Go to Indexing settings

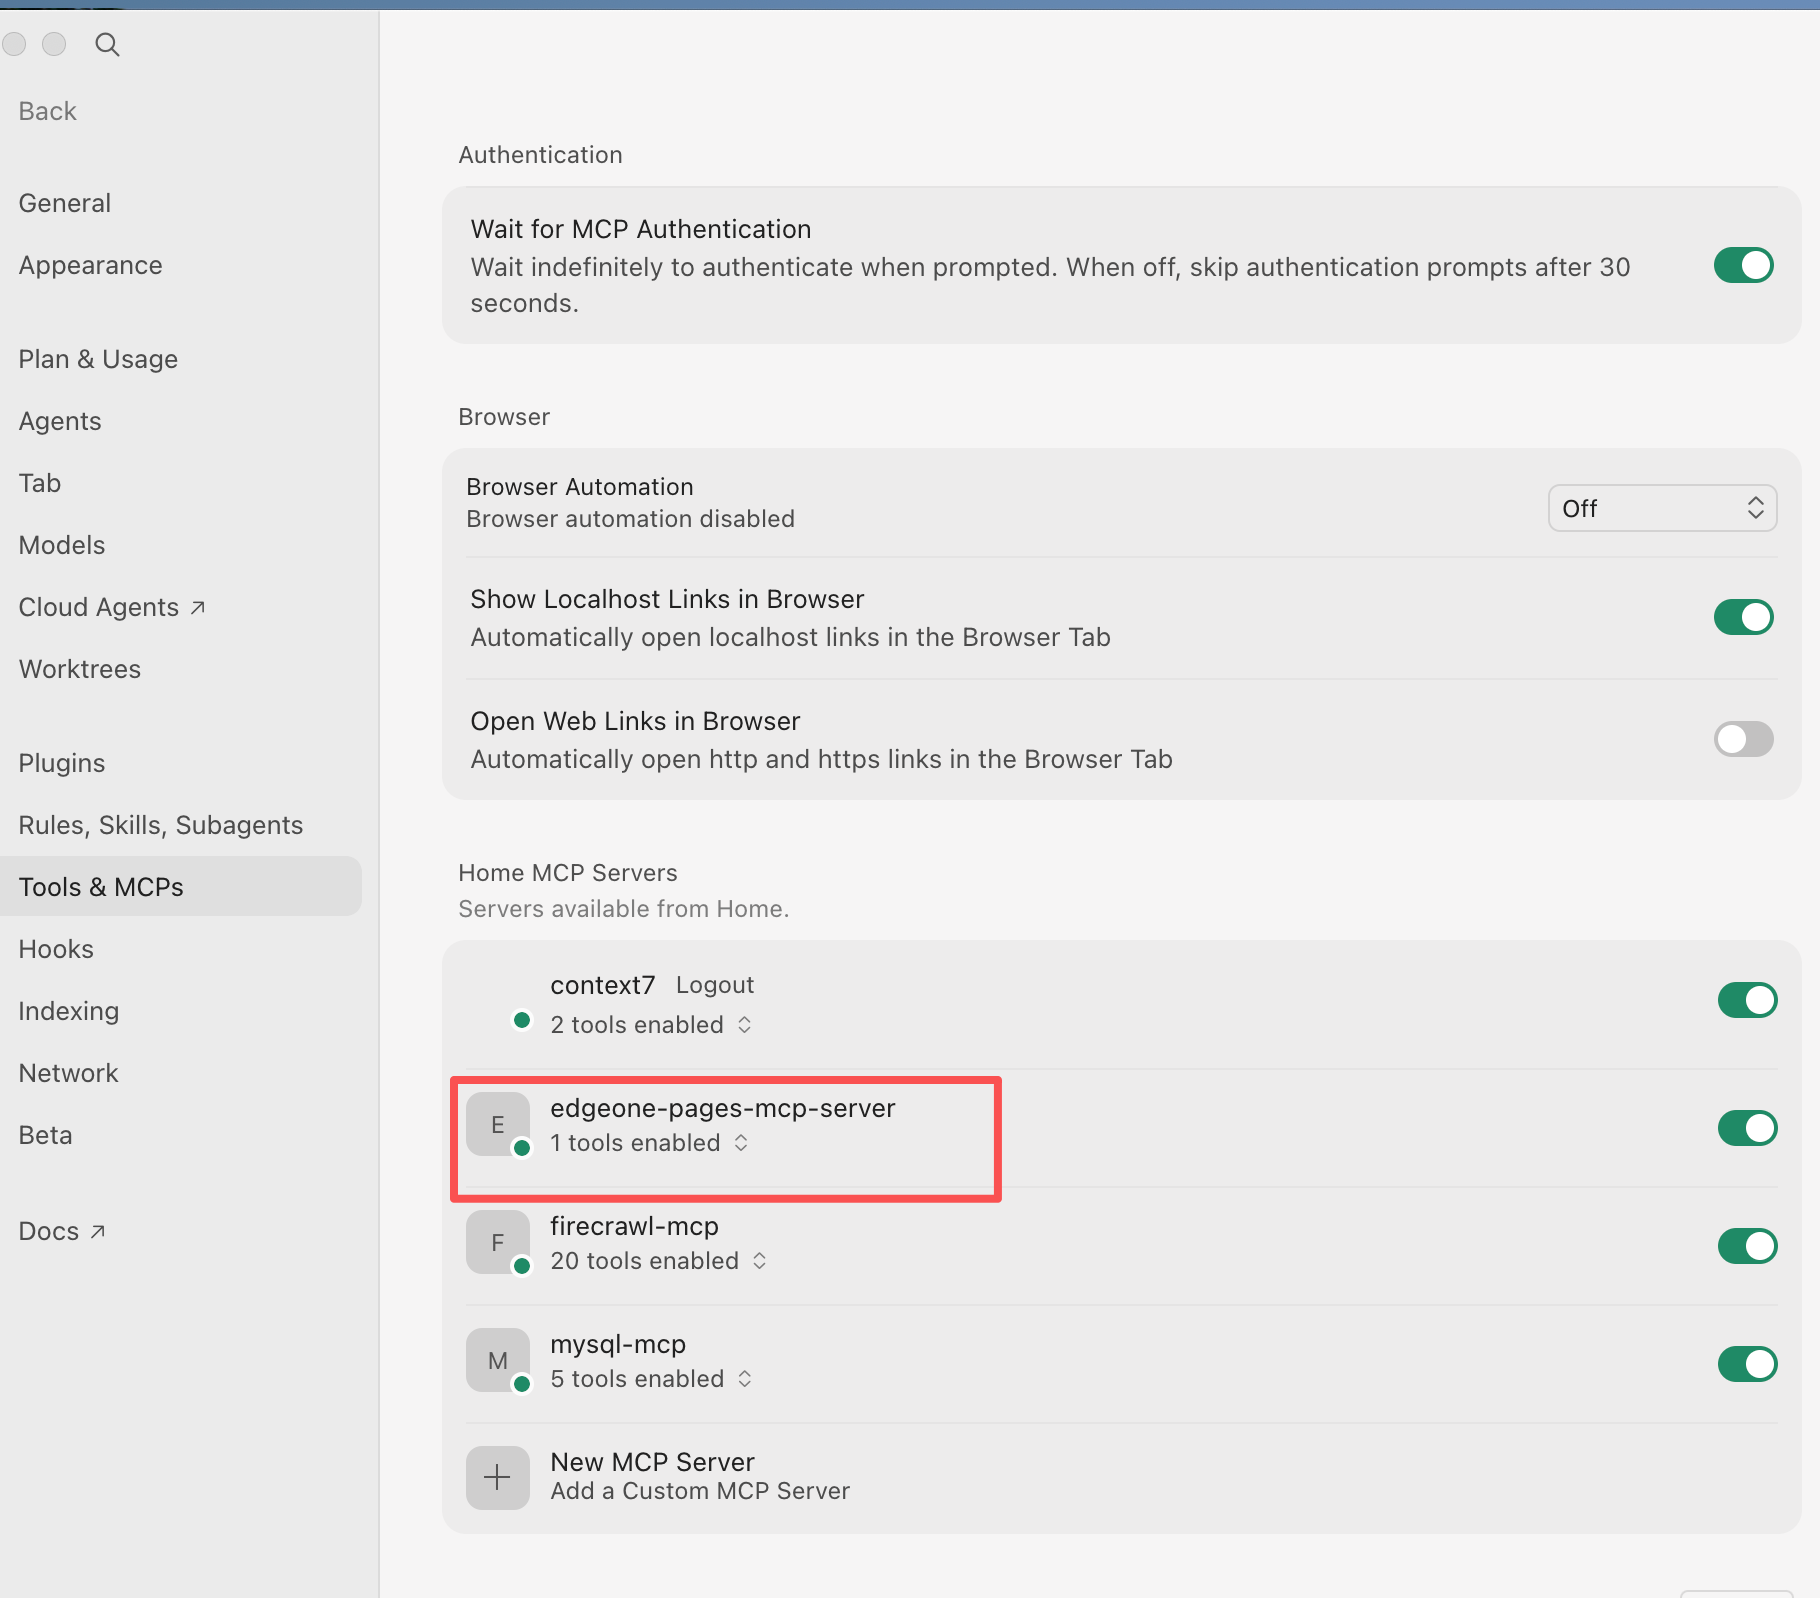69,1011
